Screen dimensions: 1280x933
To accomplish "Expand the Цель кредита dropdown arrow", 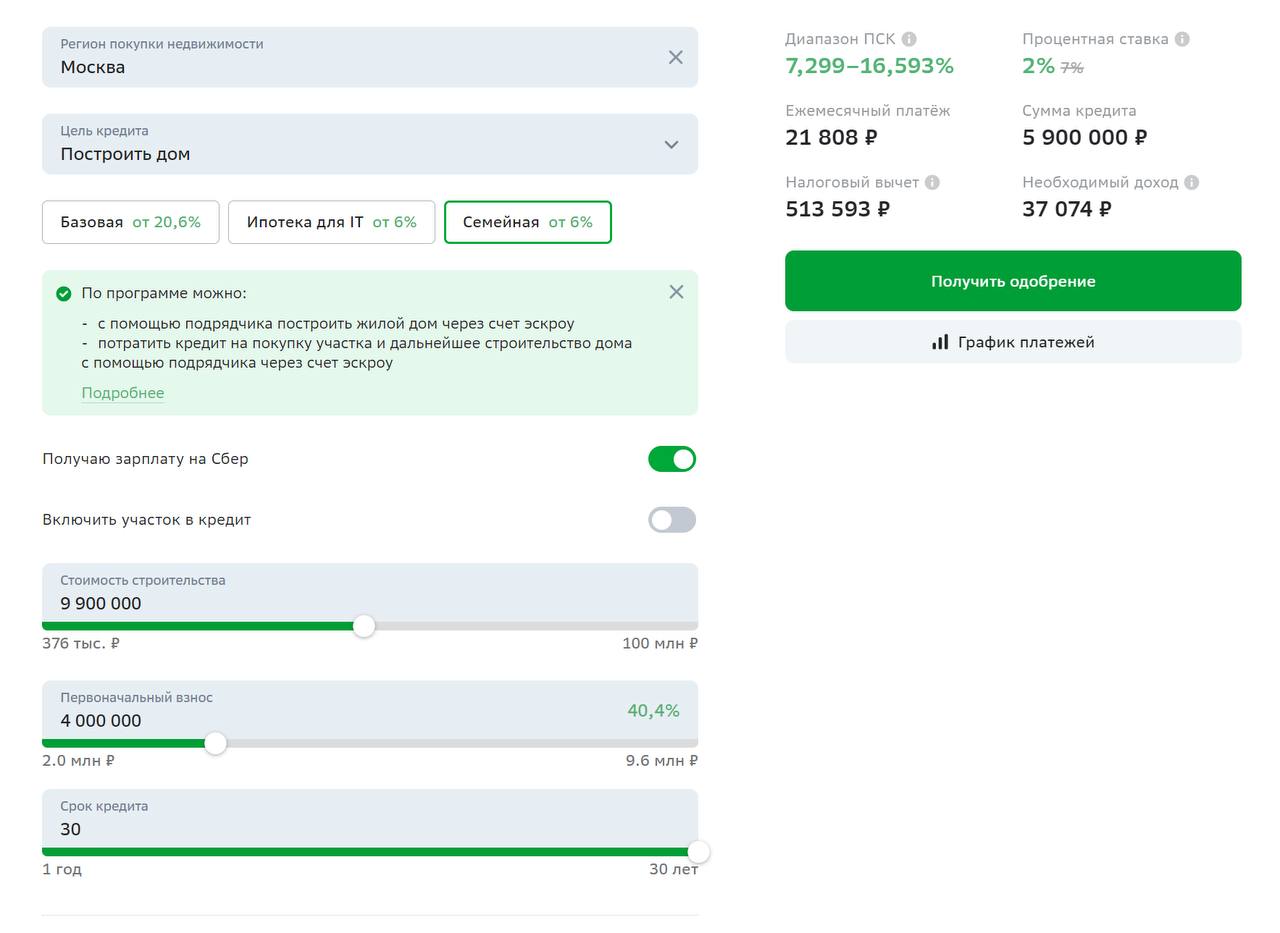I will click(x=672, y=144).
